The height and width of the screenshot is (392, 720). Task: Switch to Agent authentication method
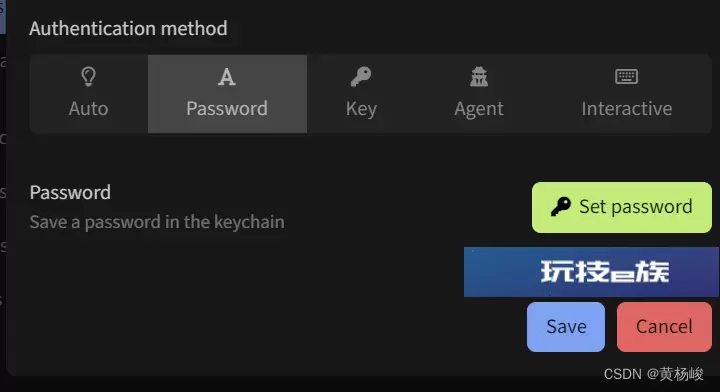(x=479, y=94)
